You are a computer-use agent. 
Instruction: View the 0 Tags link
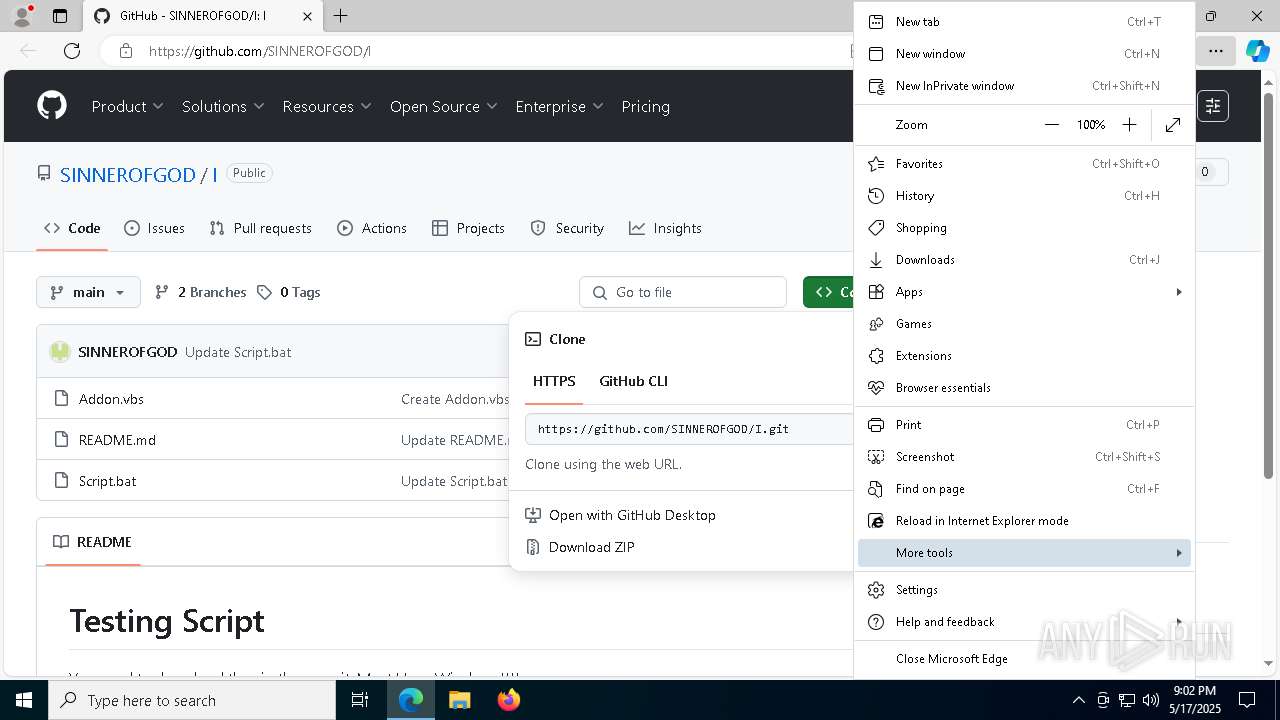pyautogui.click(x=288, y=292)
